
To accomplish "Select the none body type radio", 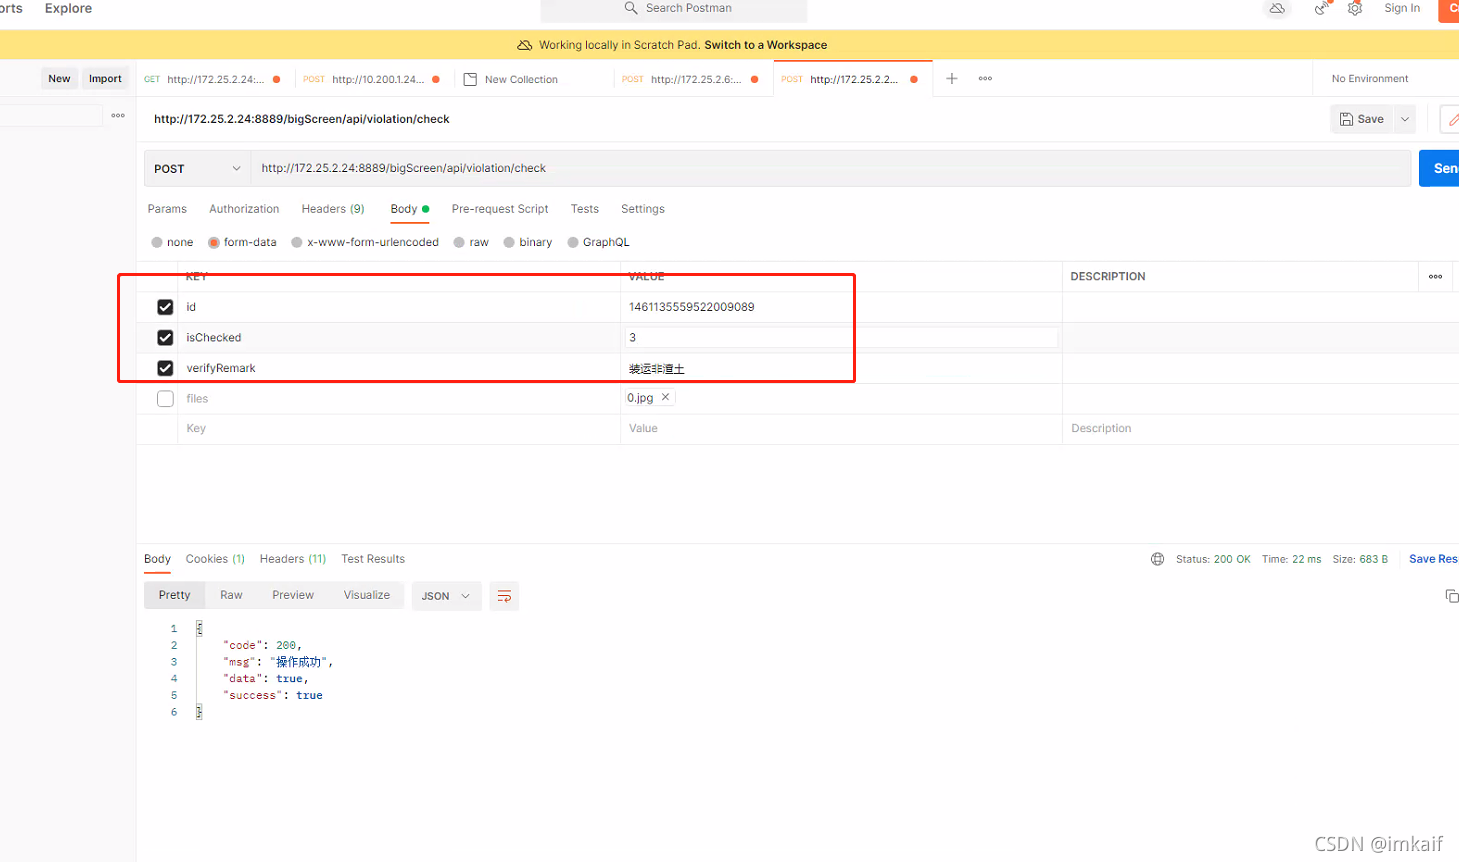I will point(157,242).
